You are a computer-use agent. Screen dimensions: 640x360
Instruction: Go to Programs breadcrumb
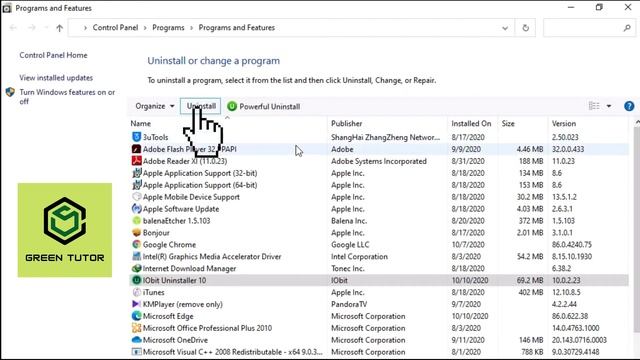(168, 28)
